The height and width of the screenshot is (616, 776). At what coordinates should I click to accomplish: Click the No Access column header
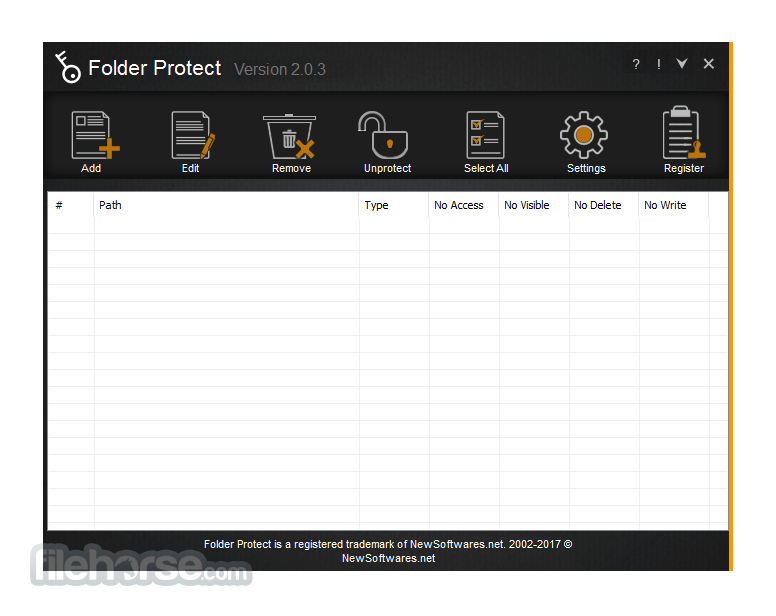click(x=463, y=205)
